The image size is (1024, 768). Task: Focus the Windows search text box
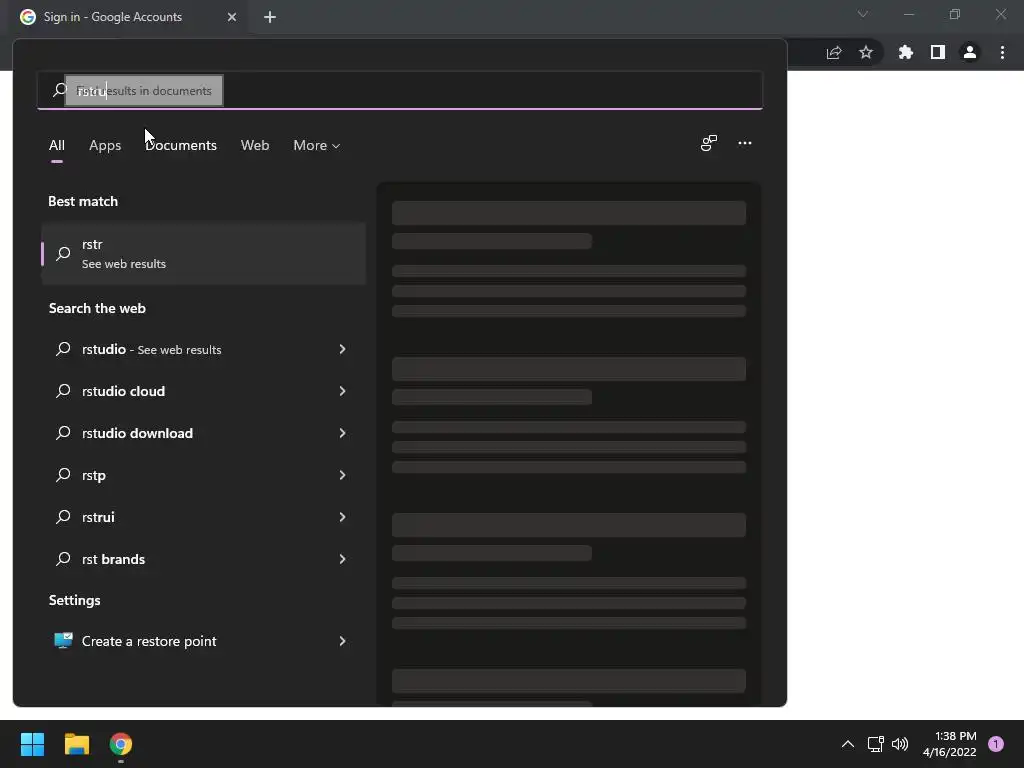click(x=400, y=90)
